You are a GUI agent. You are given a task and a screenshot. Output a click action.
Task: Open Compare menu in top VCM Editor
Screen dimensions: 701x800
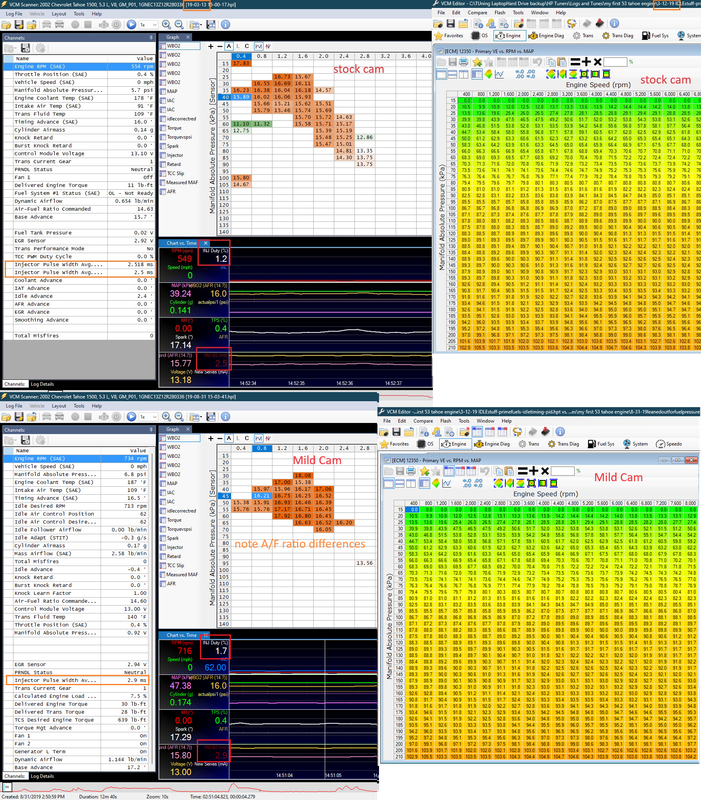(477, 12)
